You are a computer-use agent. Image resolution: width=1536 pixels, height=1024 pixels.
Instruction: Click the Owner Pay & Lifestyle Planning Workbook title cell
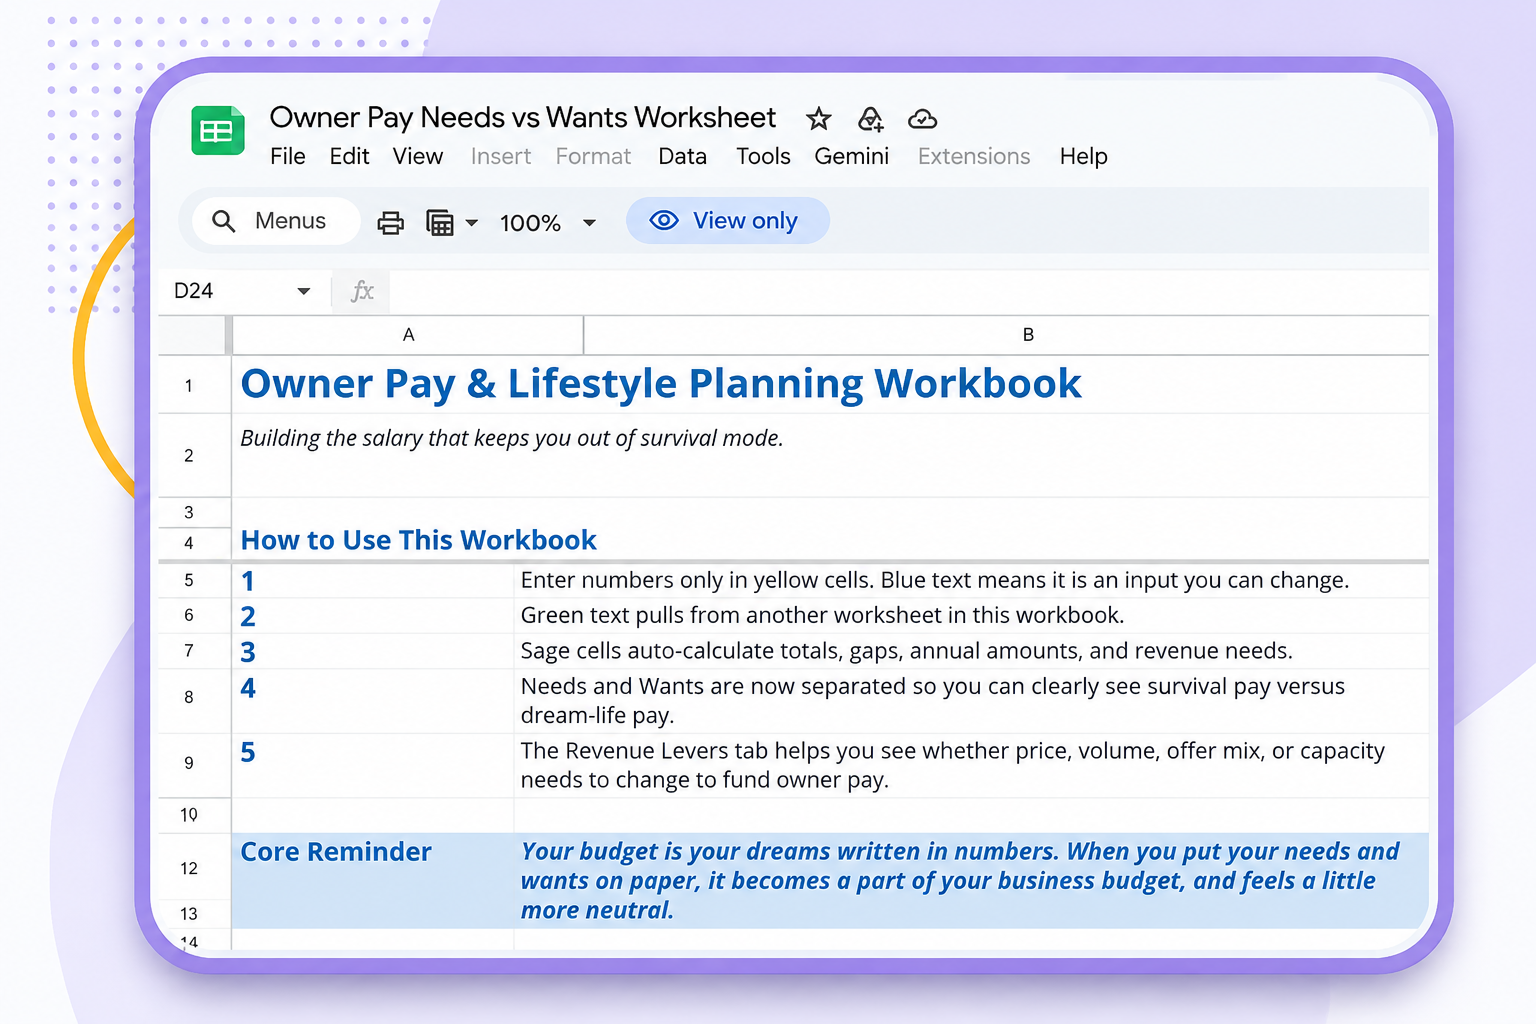pos(661,384)
